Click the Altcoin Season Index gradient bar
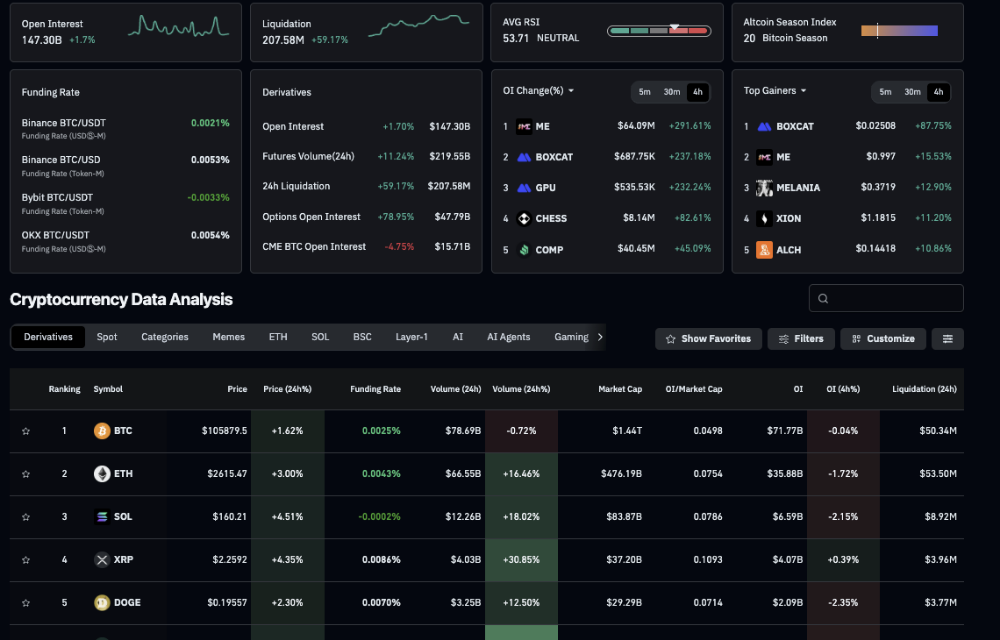This screenshot has width=1000, height=640. tap(899, 31)
